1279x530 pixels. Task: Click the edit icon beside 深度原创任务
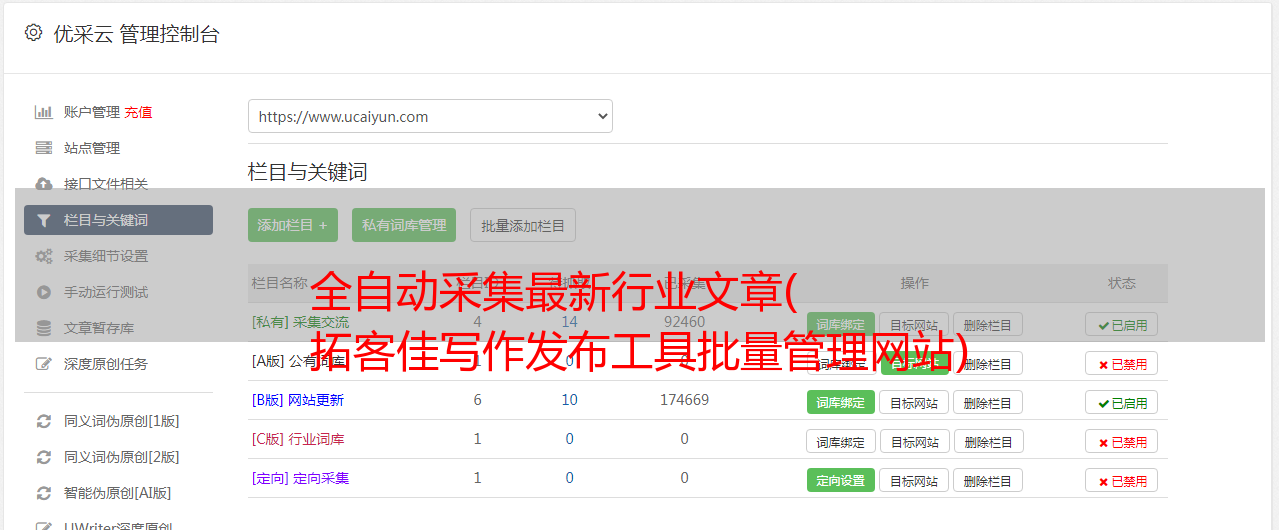click(x=43, y=364)
